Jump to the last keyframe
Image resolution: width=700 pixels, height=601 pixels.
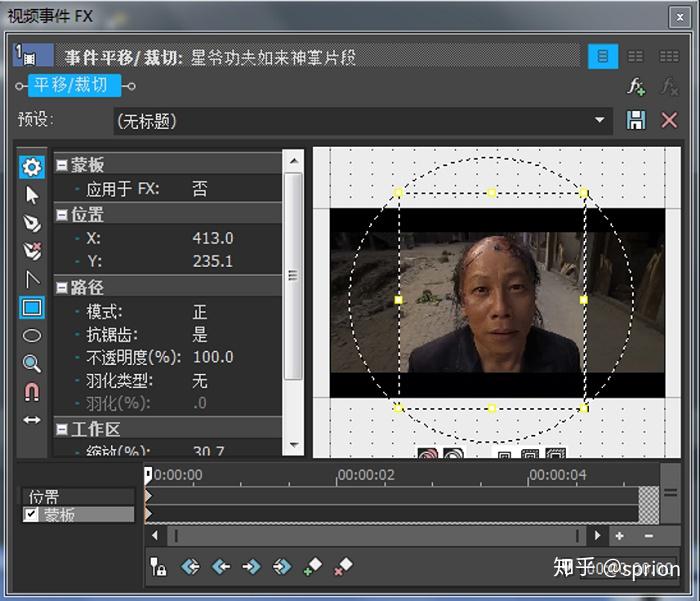(282, 567)
